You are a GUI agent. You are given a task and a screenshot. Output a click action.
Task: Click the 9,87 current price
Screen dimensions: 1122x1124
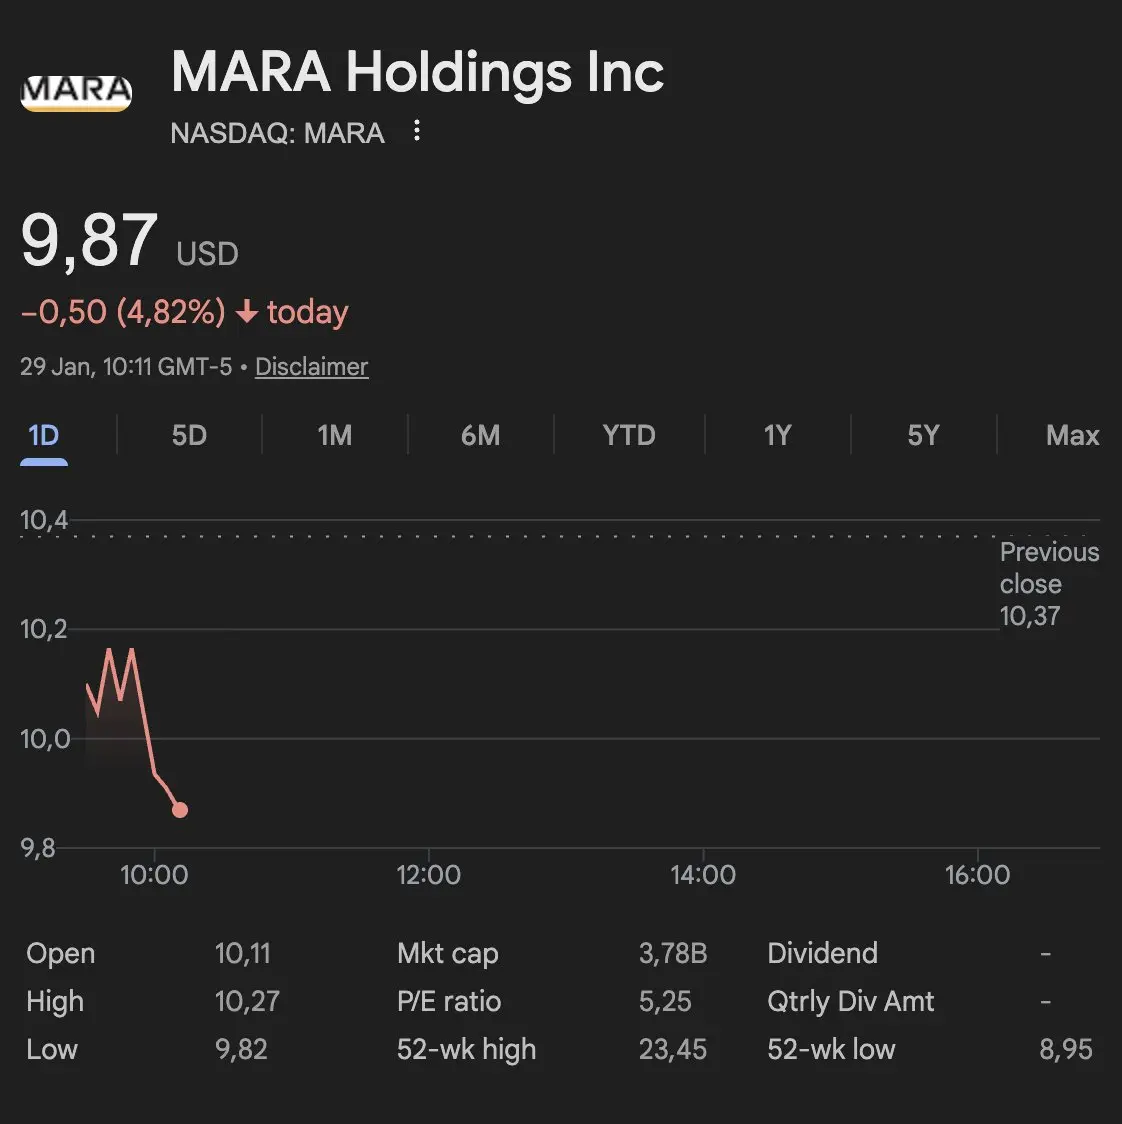coord(89,241)
